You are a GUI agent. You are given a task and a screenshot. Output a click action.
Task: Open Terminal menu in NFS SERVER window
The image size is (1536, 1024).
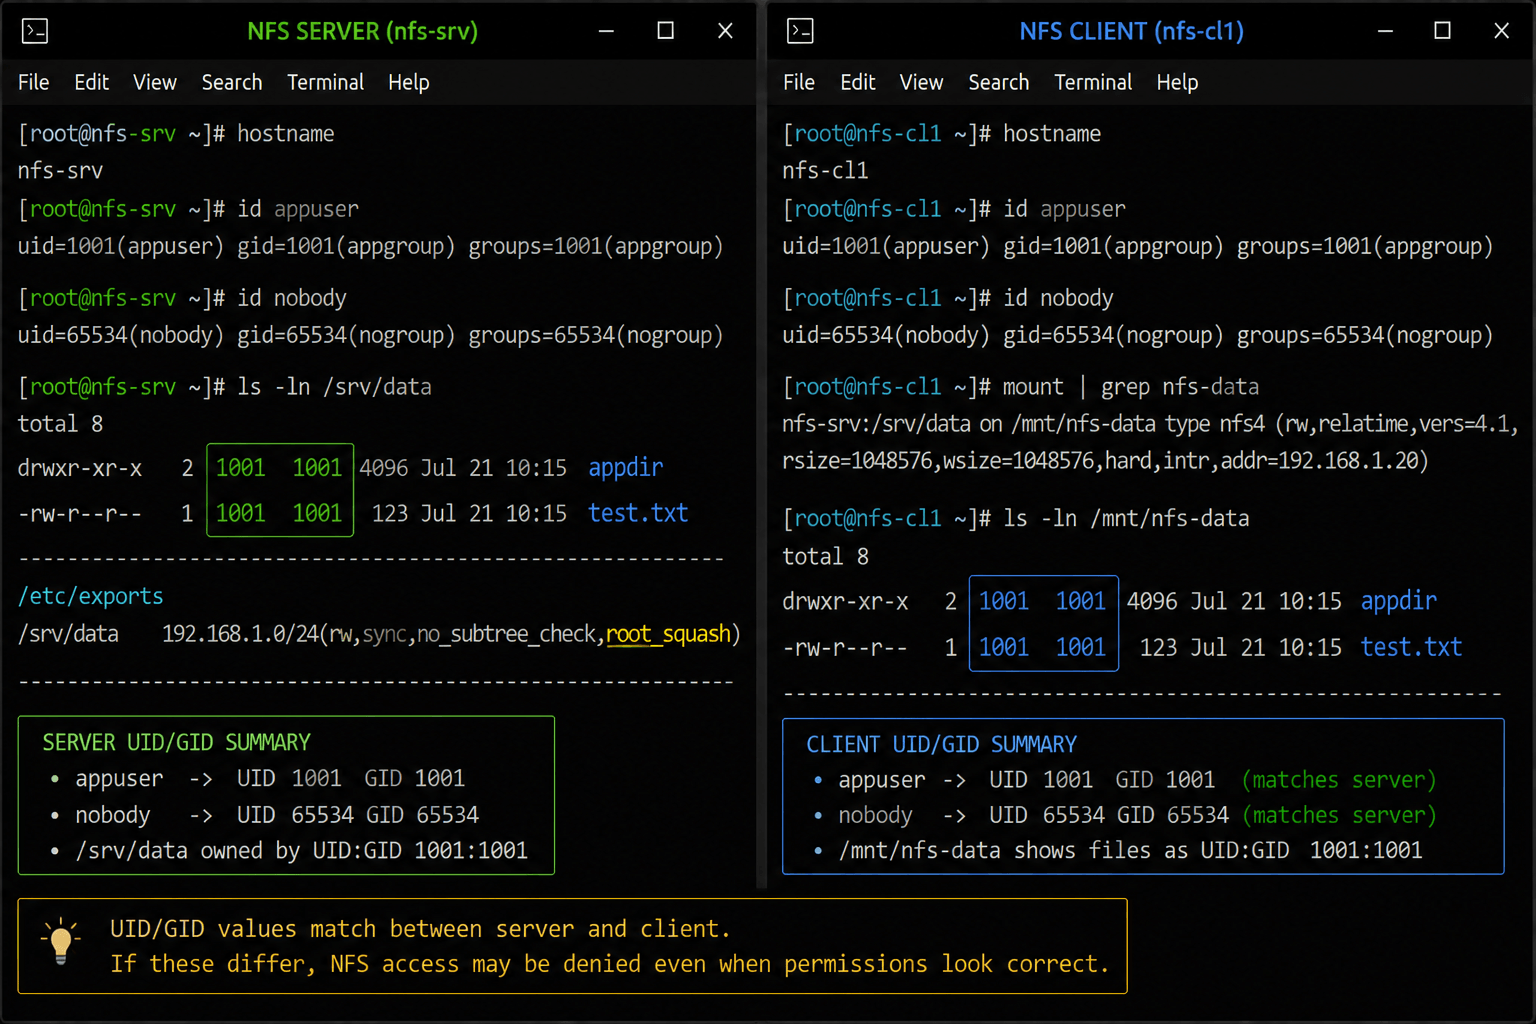[x=325, y=82]
